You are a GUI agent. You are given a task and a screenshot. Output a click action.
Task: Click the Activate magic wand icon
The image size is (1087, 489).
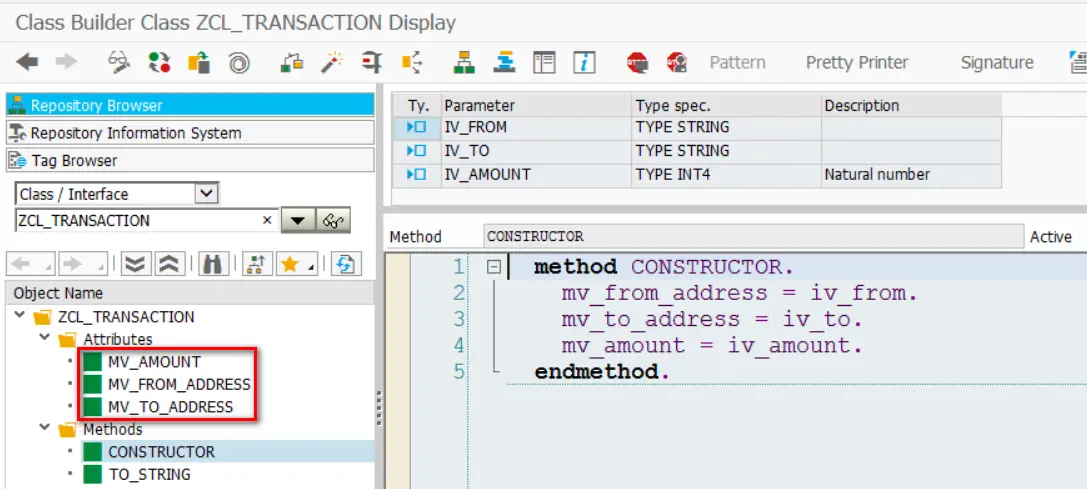pos(332,62)
